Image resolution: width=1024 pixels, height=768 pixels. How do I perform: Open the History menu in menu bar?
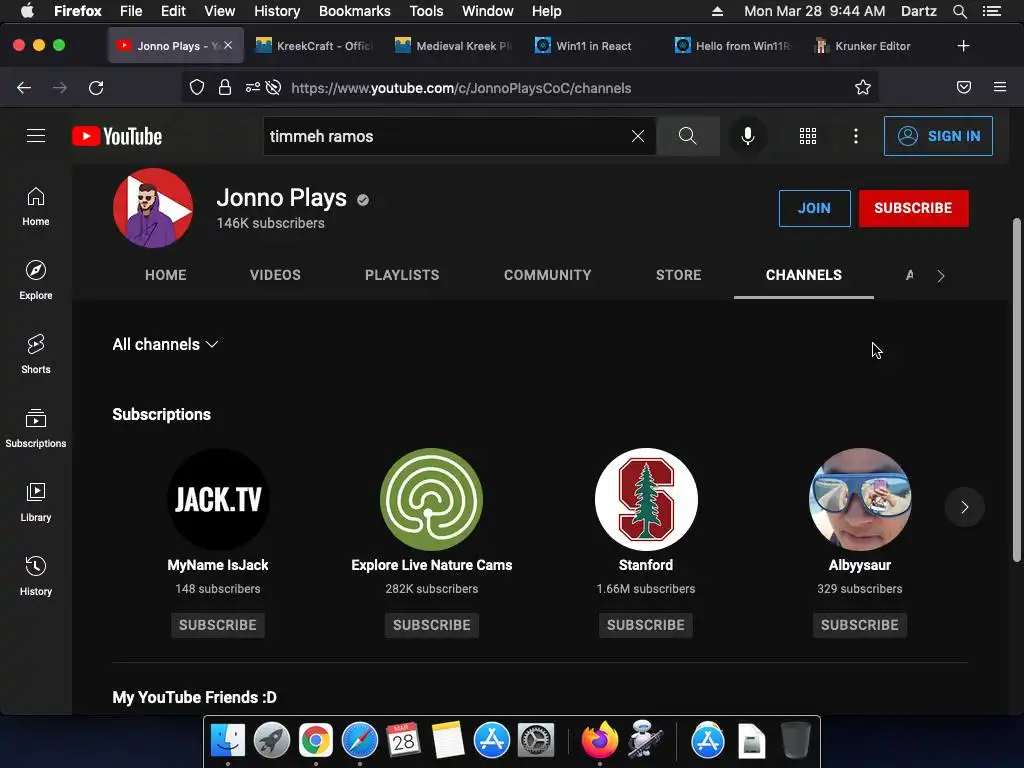click(x=277, y=11)
